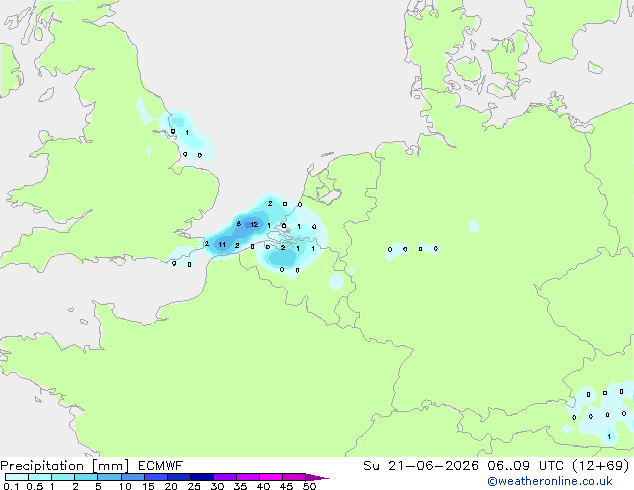Click the above-50 arrow end of legend
The height and width of the screenshot is (490, 634).
317,477
